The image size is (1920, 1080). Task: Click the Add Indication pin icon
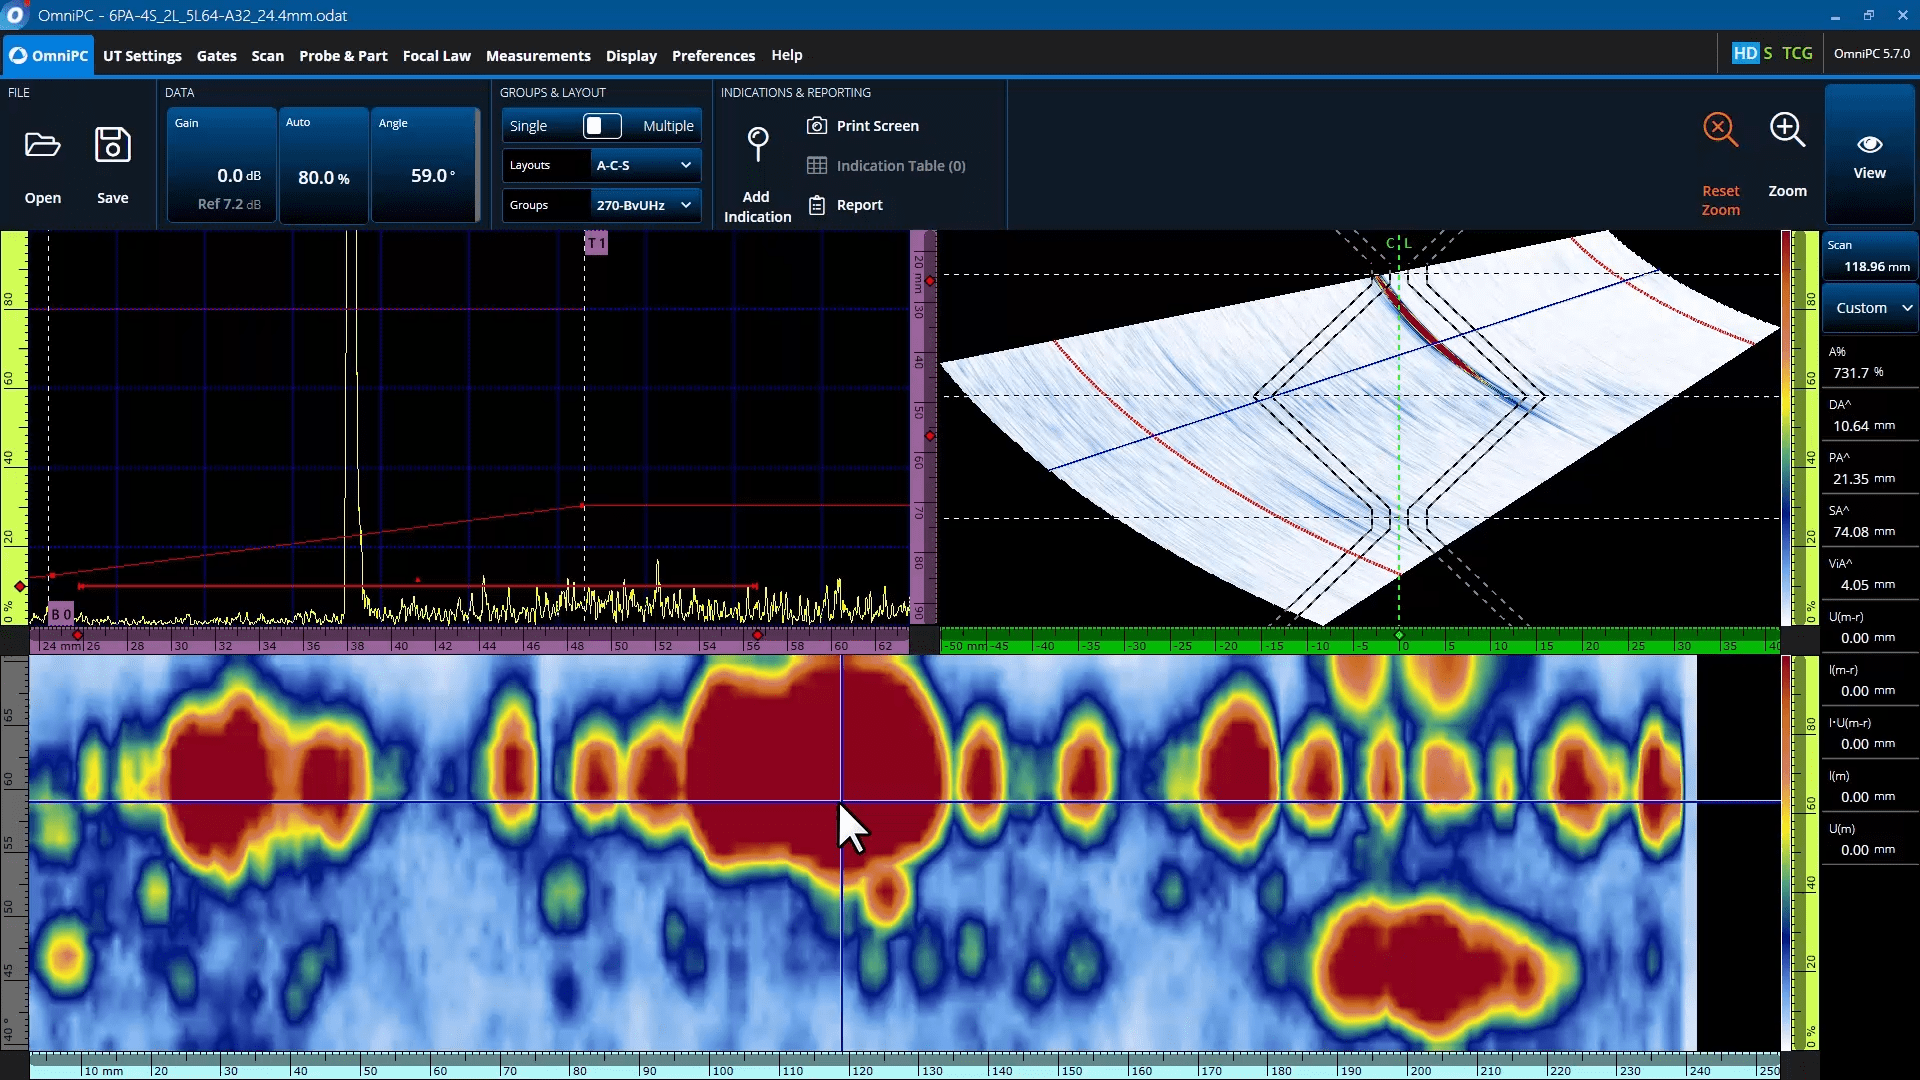click(758, 144)
